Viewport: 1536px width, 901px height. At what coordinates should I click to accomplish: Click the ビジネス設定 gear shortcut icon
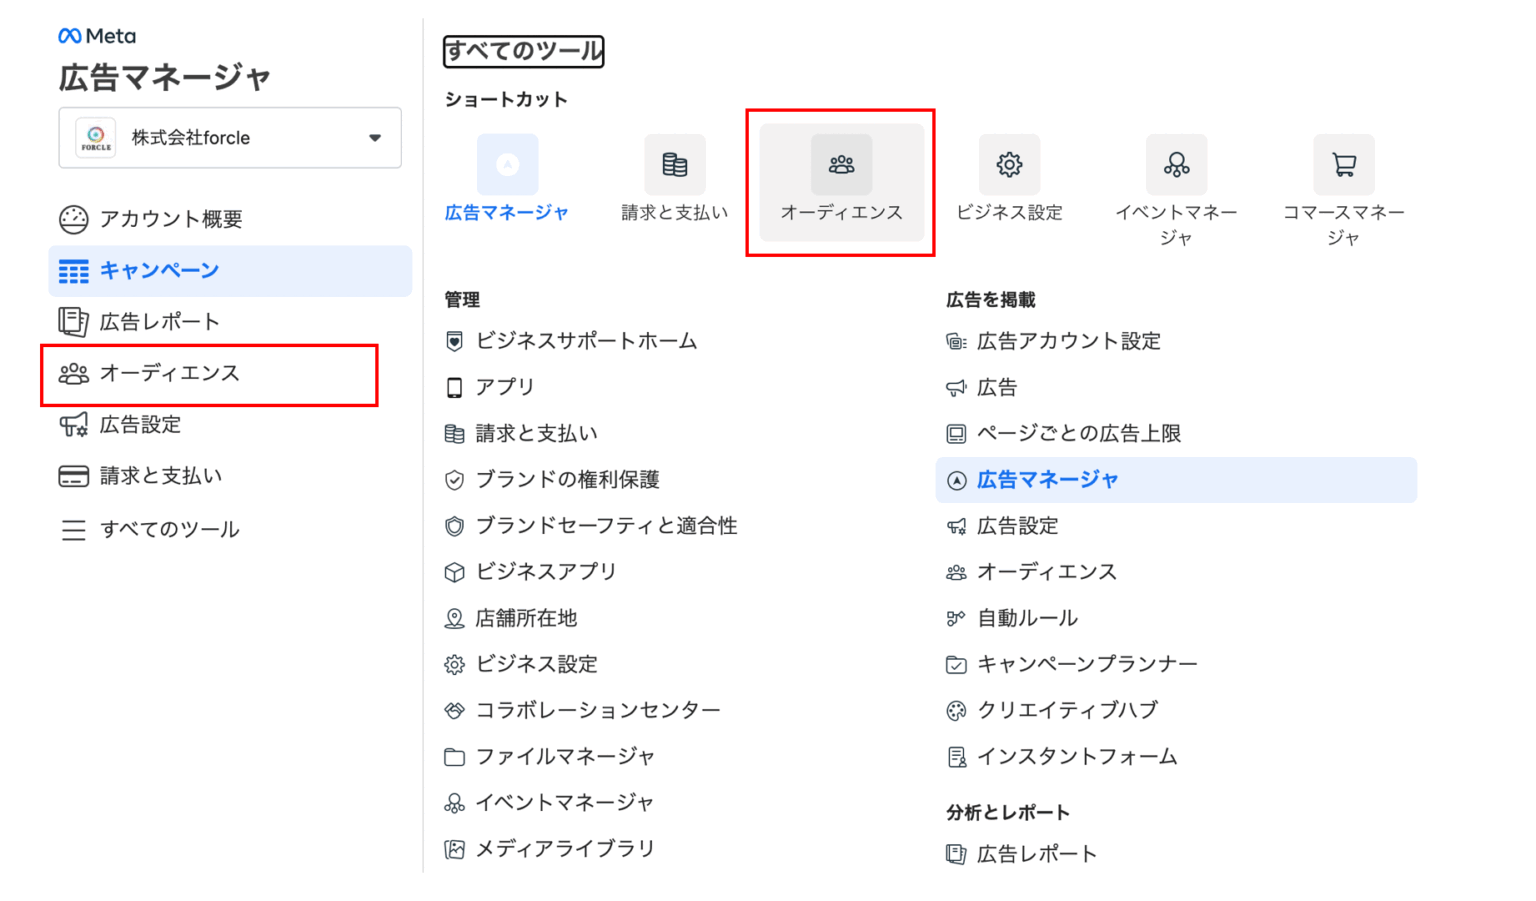pos(1009,164)
